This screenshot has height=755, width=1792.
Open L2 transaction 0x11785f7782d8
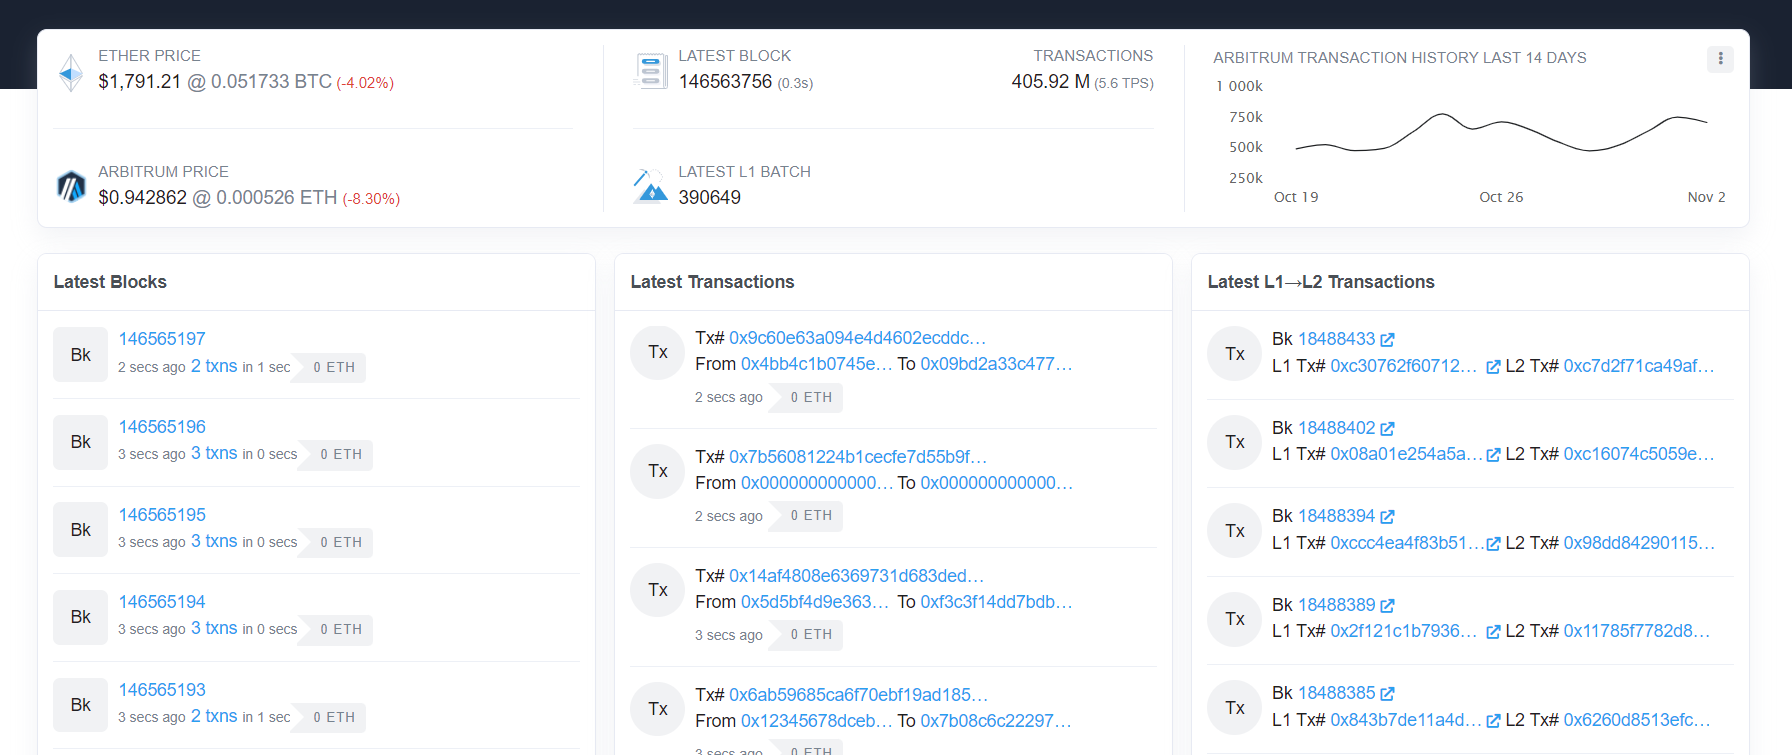click(x=1637, y=631)
